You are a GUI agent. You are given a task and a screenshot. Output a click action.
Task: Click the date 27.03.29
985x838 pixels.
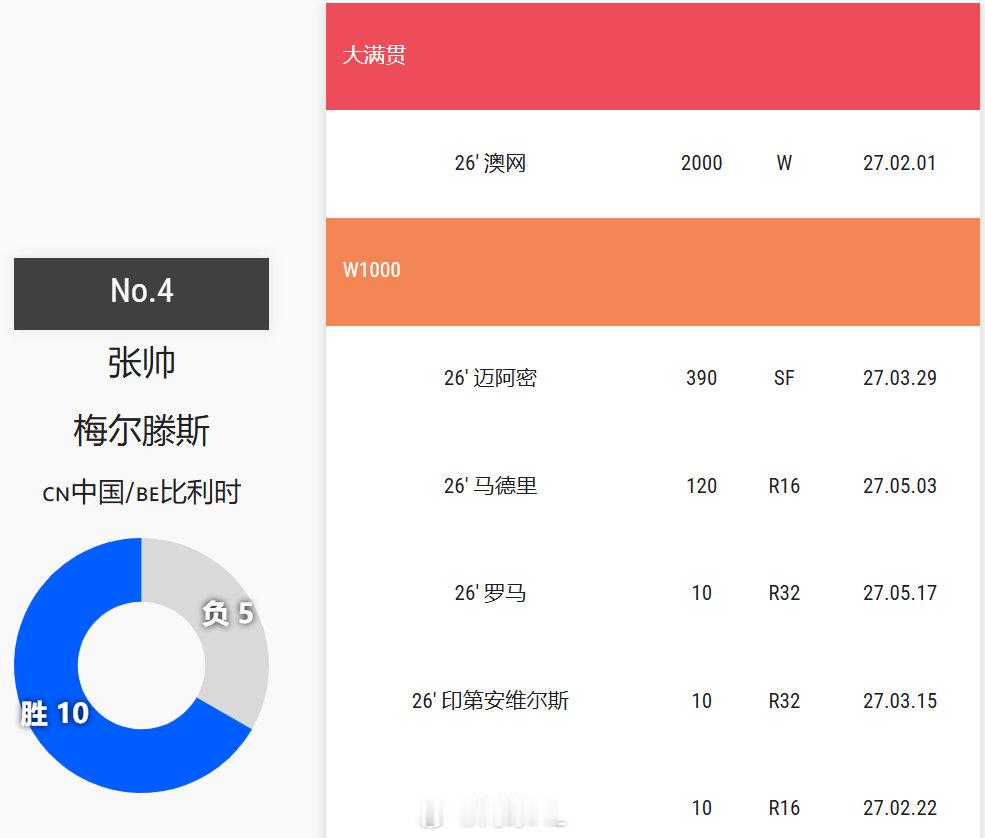[x=900, y=378]
